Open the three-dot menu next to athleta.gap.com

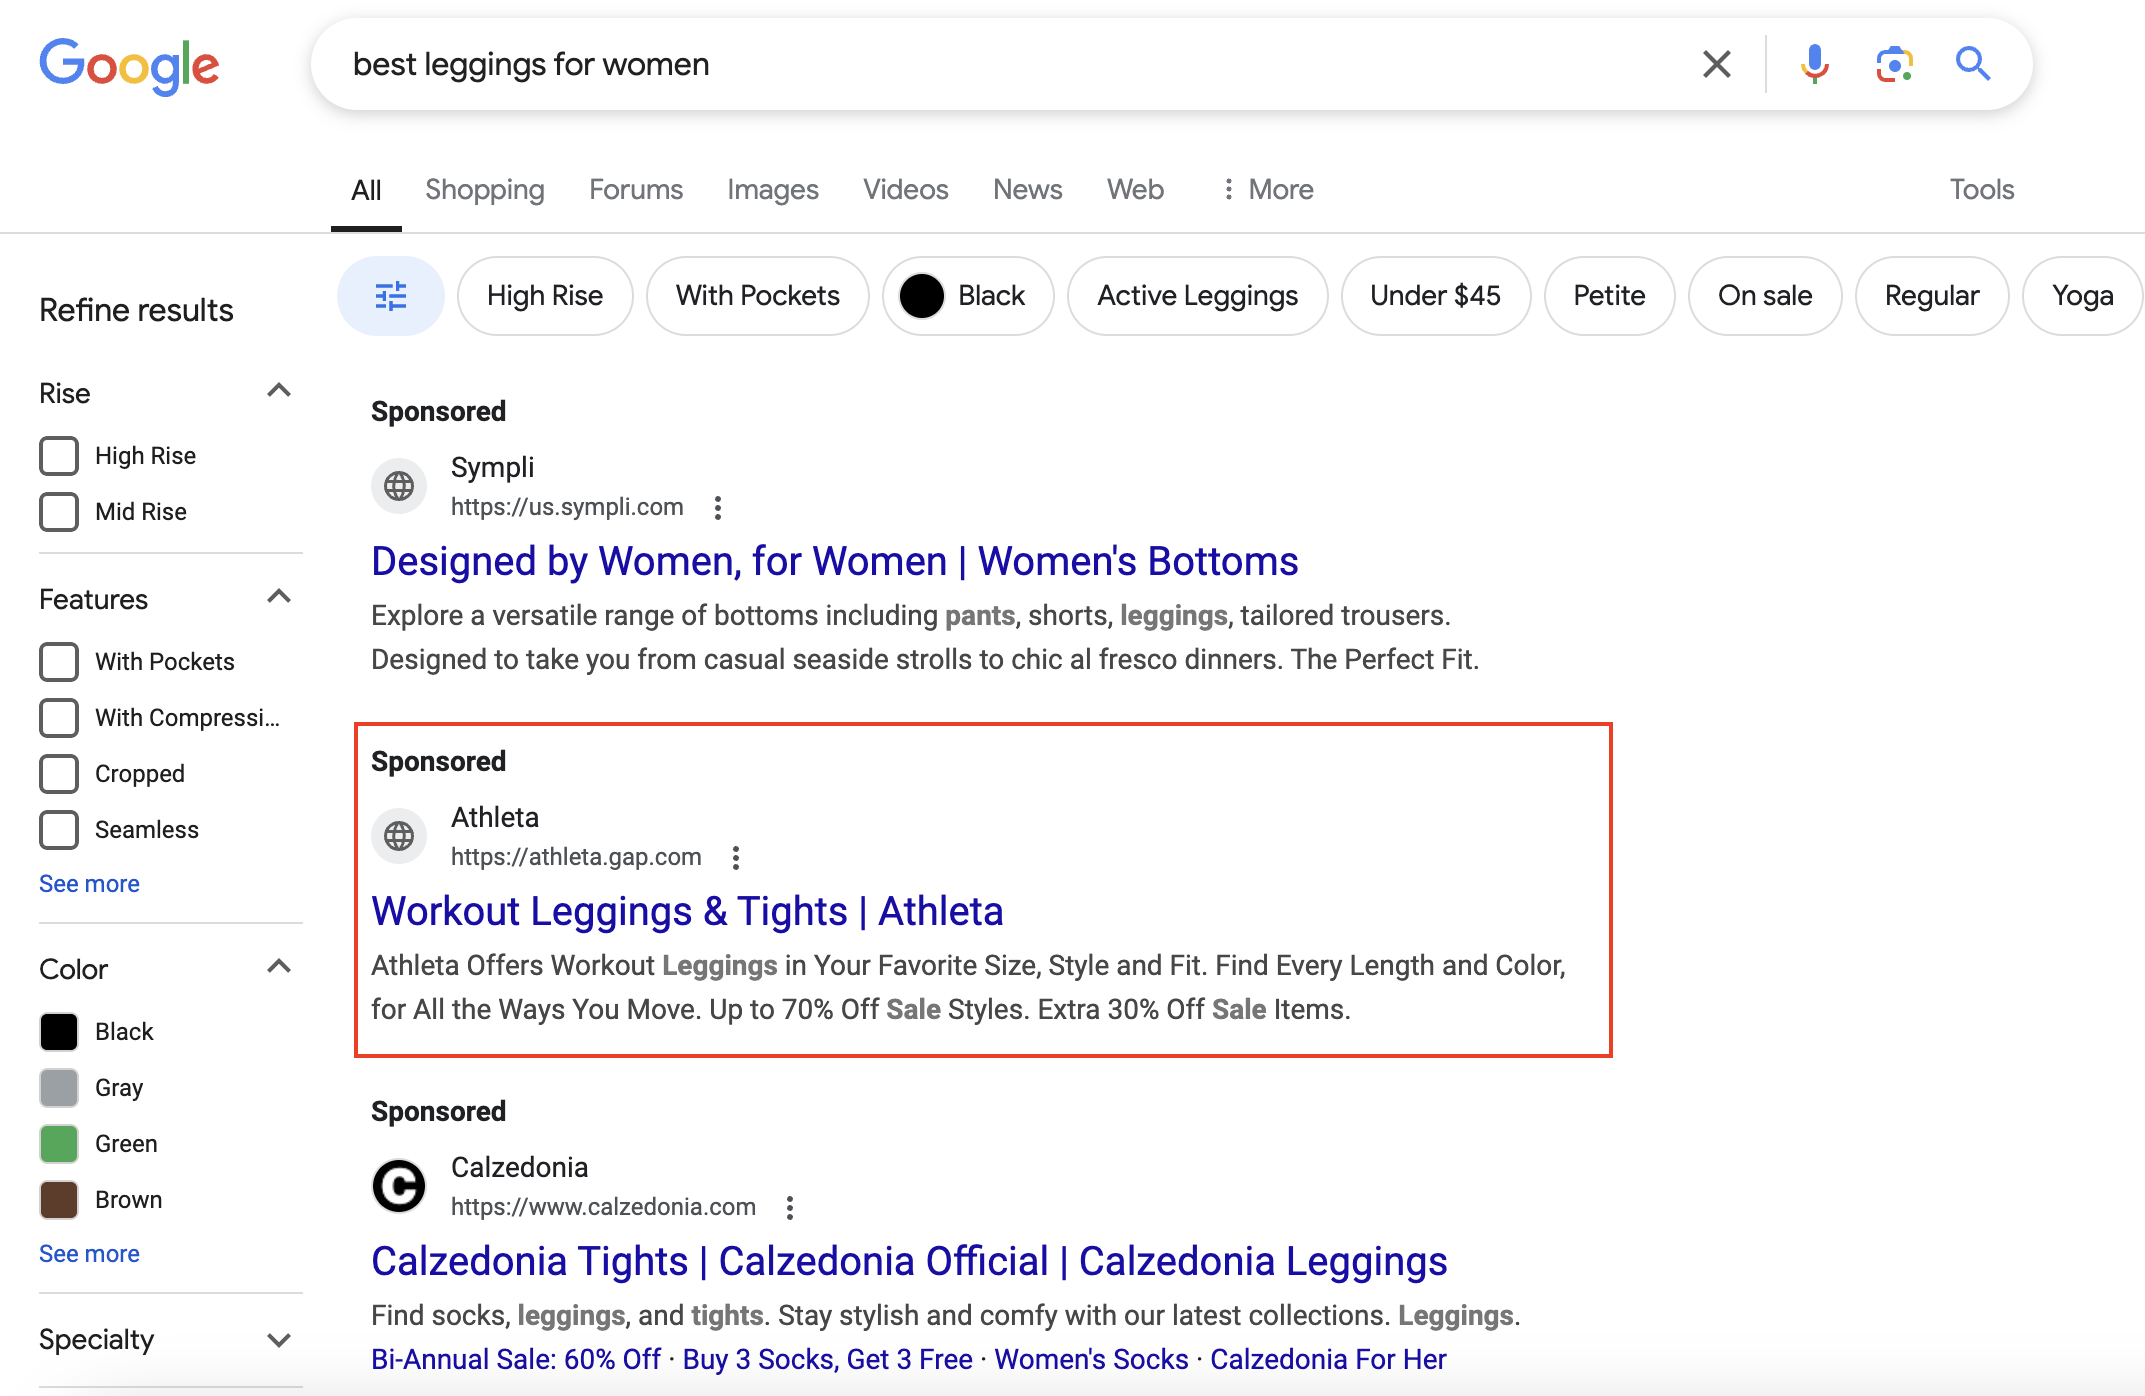[x=735, y=857]
